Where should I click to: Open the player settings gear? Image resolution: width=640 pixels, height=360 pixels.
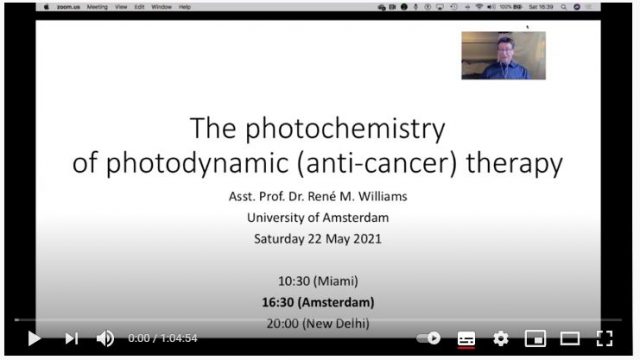point(501,338)
